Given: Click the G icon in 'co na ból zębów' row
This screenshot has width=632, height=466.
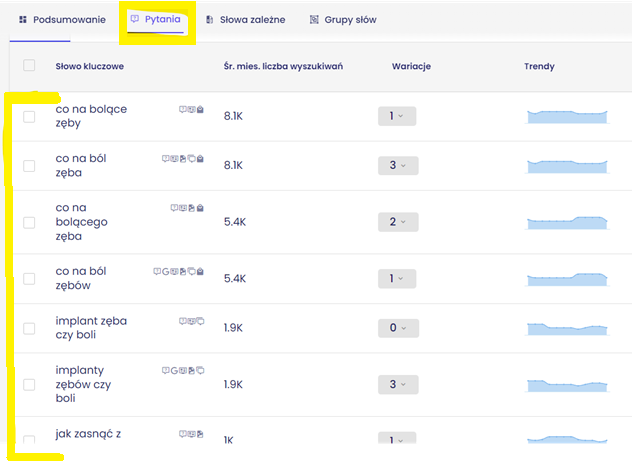Looking at the screenshot, I should (x=165, y=271).
